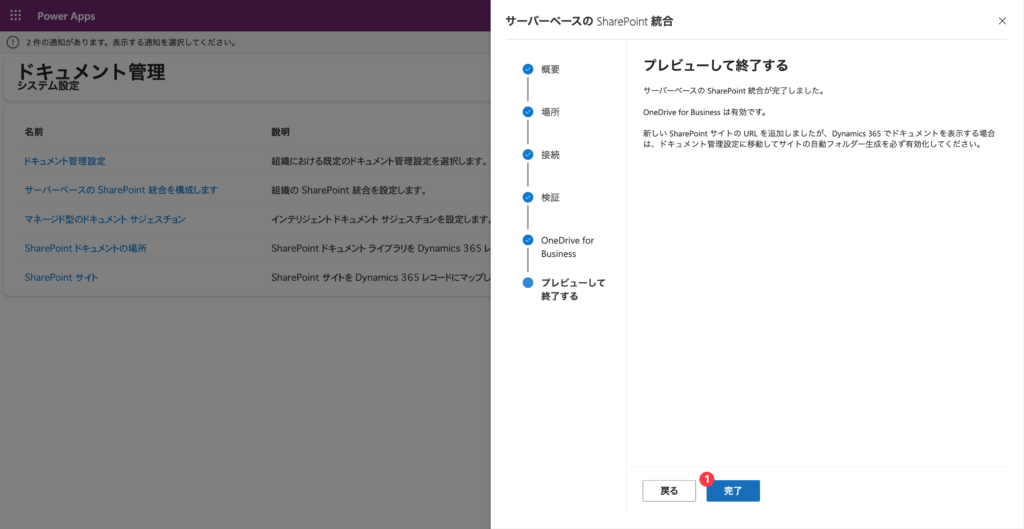The image size is (1024, 529).
Task: Select the 概要 step label
Action: click(x=550, y=69)
